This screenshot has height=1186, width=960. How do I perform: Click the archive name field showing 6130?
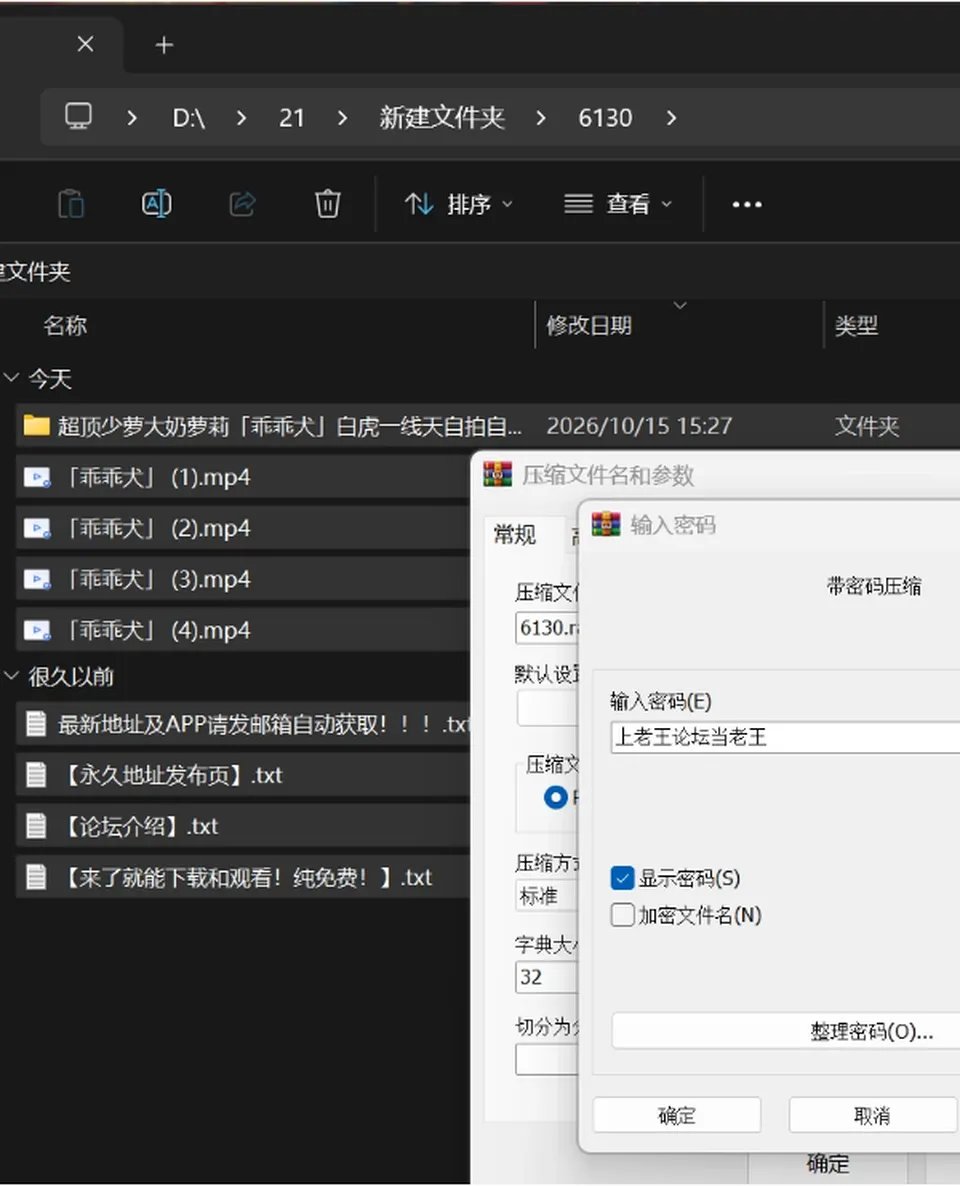coord(547,628)
